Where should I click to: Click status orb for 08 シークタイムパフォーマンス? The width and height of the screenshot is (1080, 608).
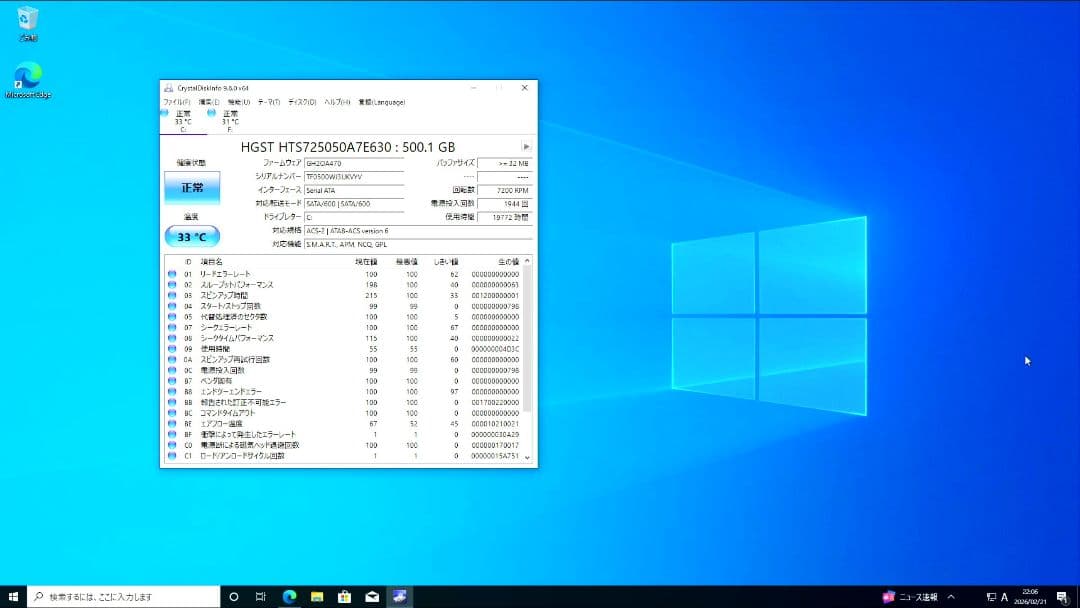[172, 338]
